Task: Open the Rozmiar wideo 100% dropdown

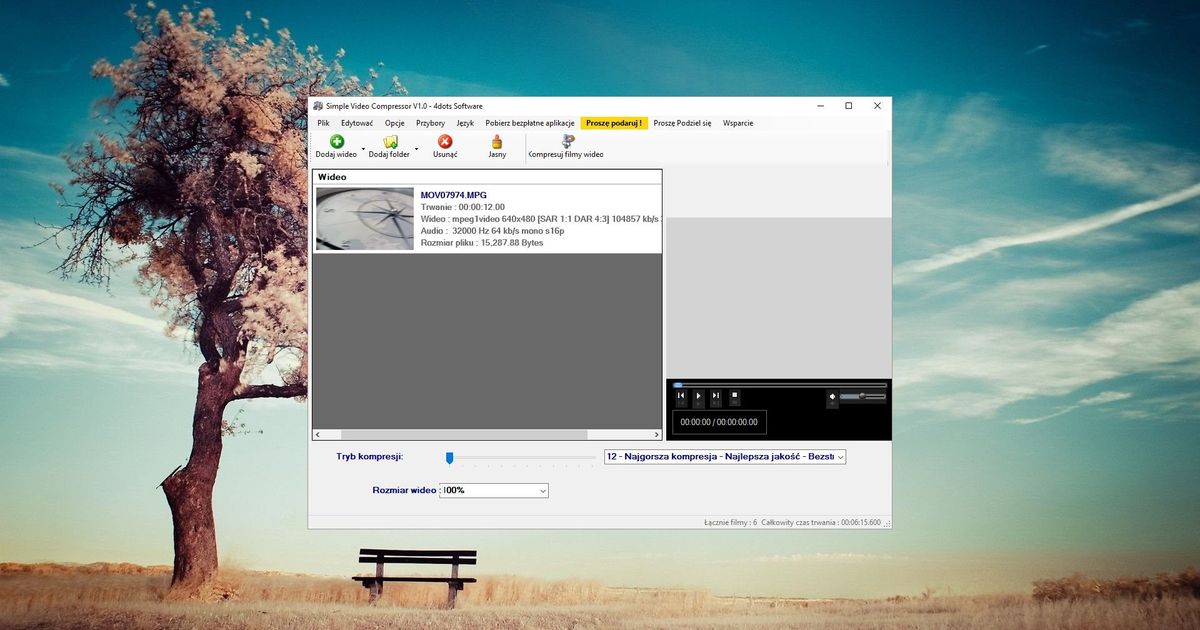Action: click(493, 490)
